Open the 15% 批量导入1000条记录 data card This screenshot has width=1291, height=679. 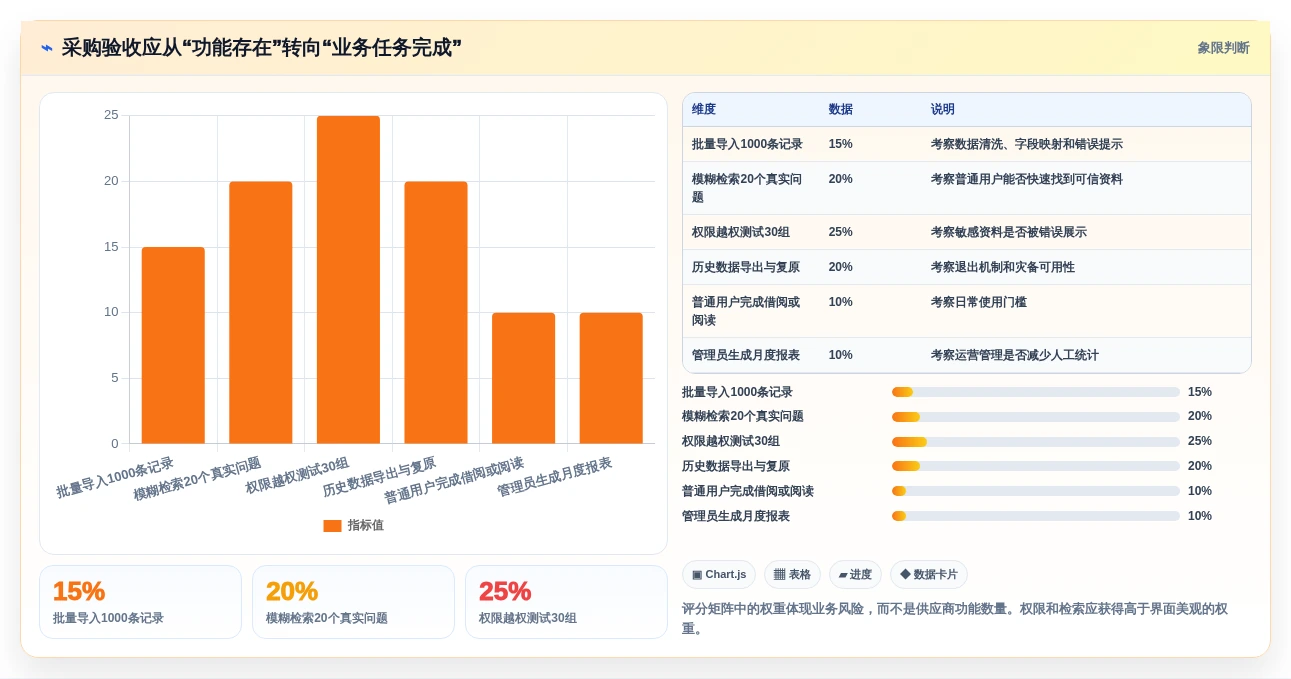[x=141, y=602]
